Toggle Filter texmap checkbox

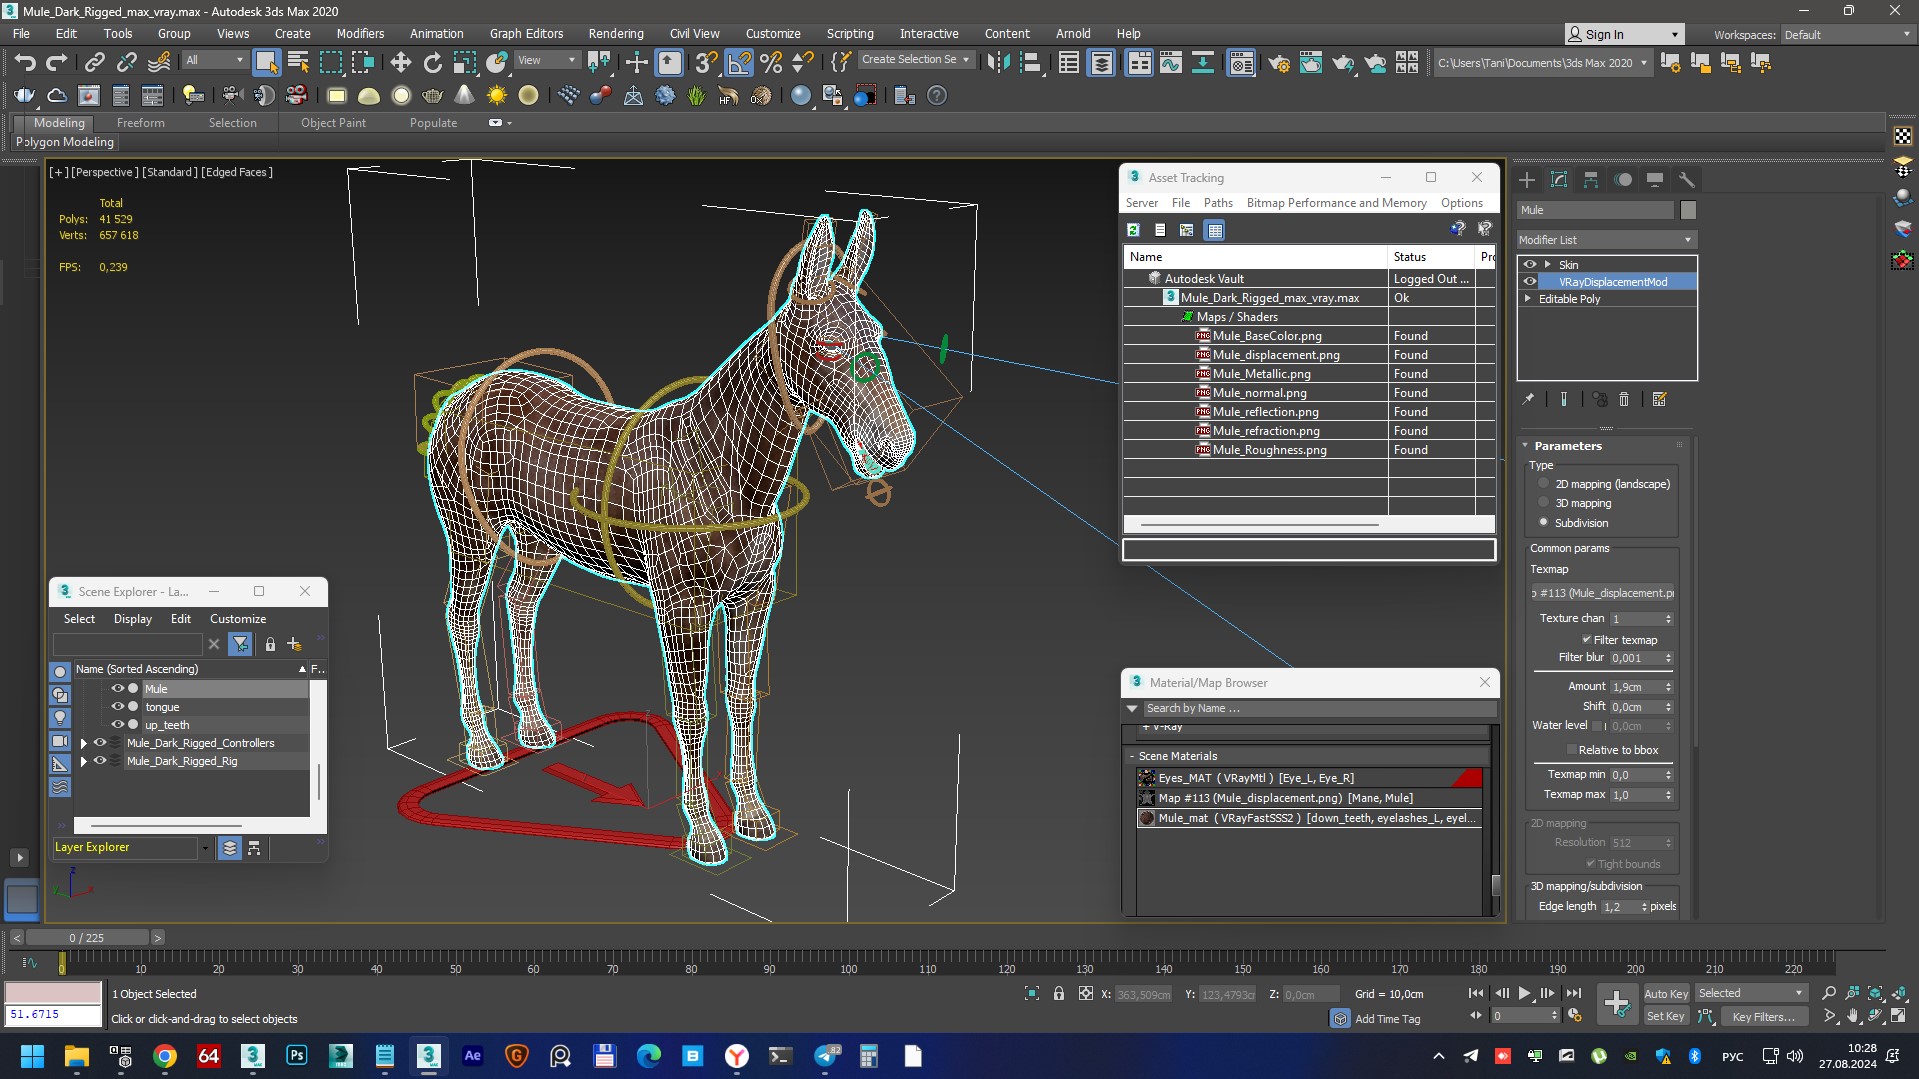[1586, 640]
